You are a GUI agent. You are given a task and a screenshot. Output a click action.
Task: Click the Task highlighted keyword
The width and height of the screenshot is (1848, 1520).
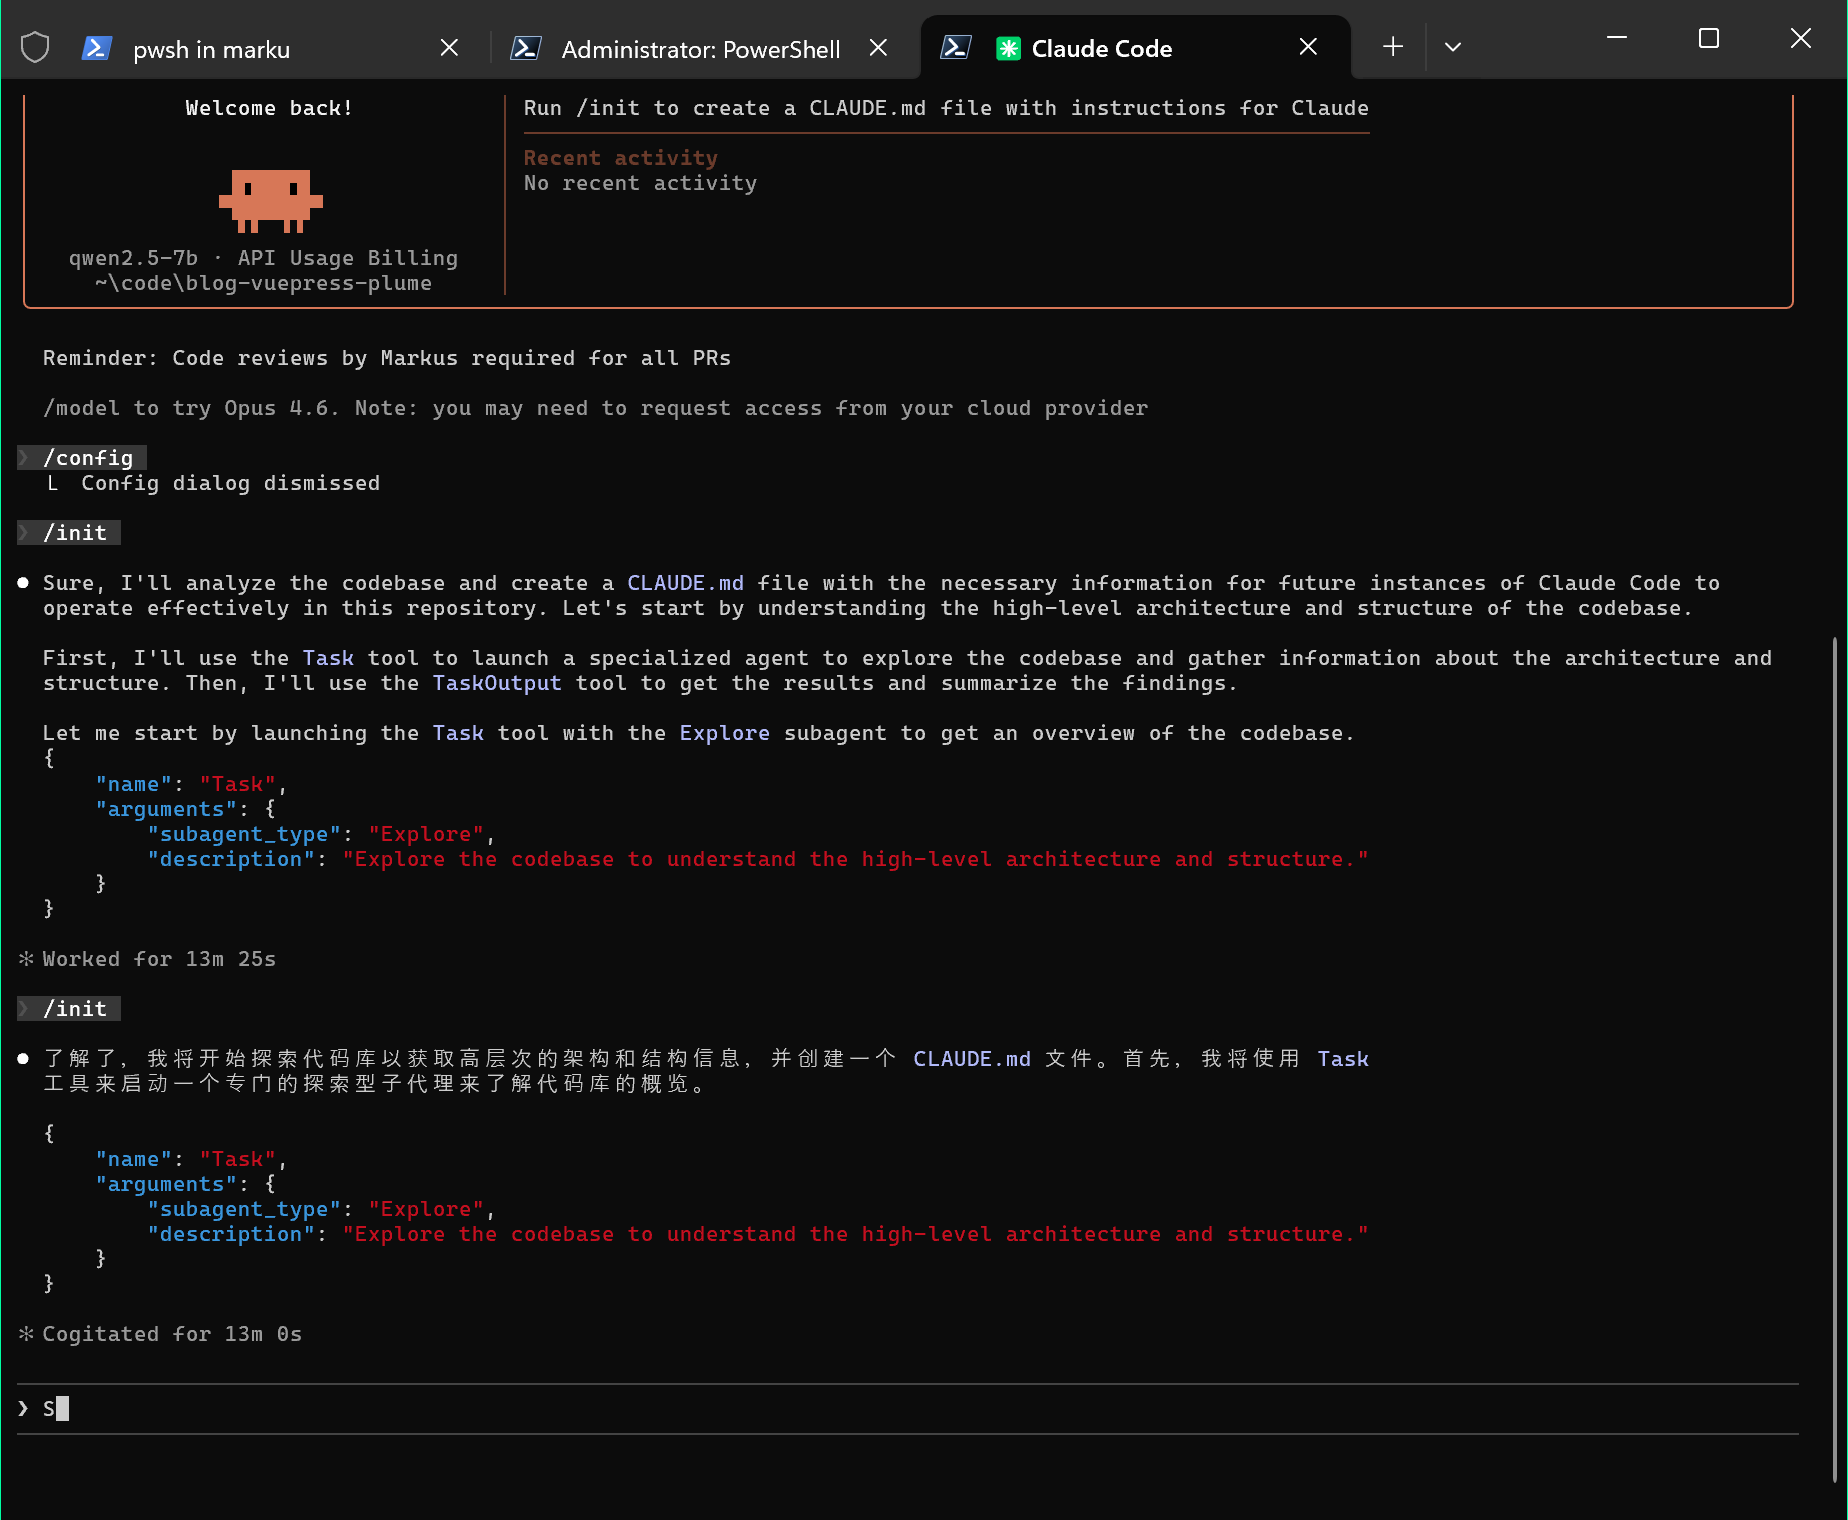click(328, 658)
